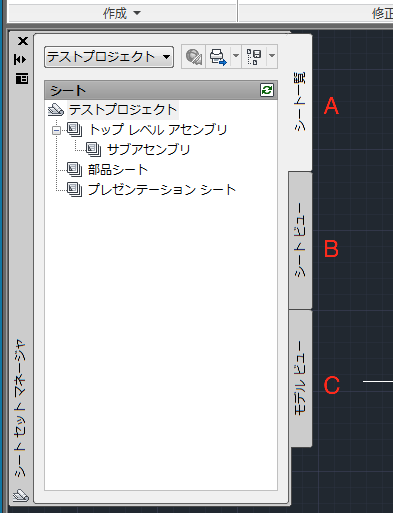
Task: Collapse the トップ レベル アセンブリ subset
Action: click(57, 130)
